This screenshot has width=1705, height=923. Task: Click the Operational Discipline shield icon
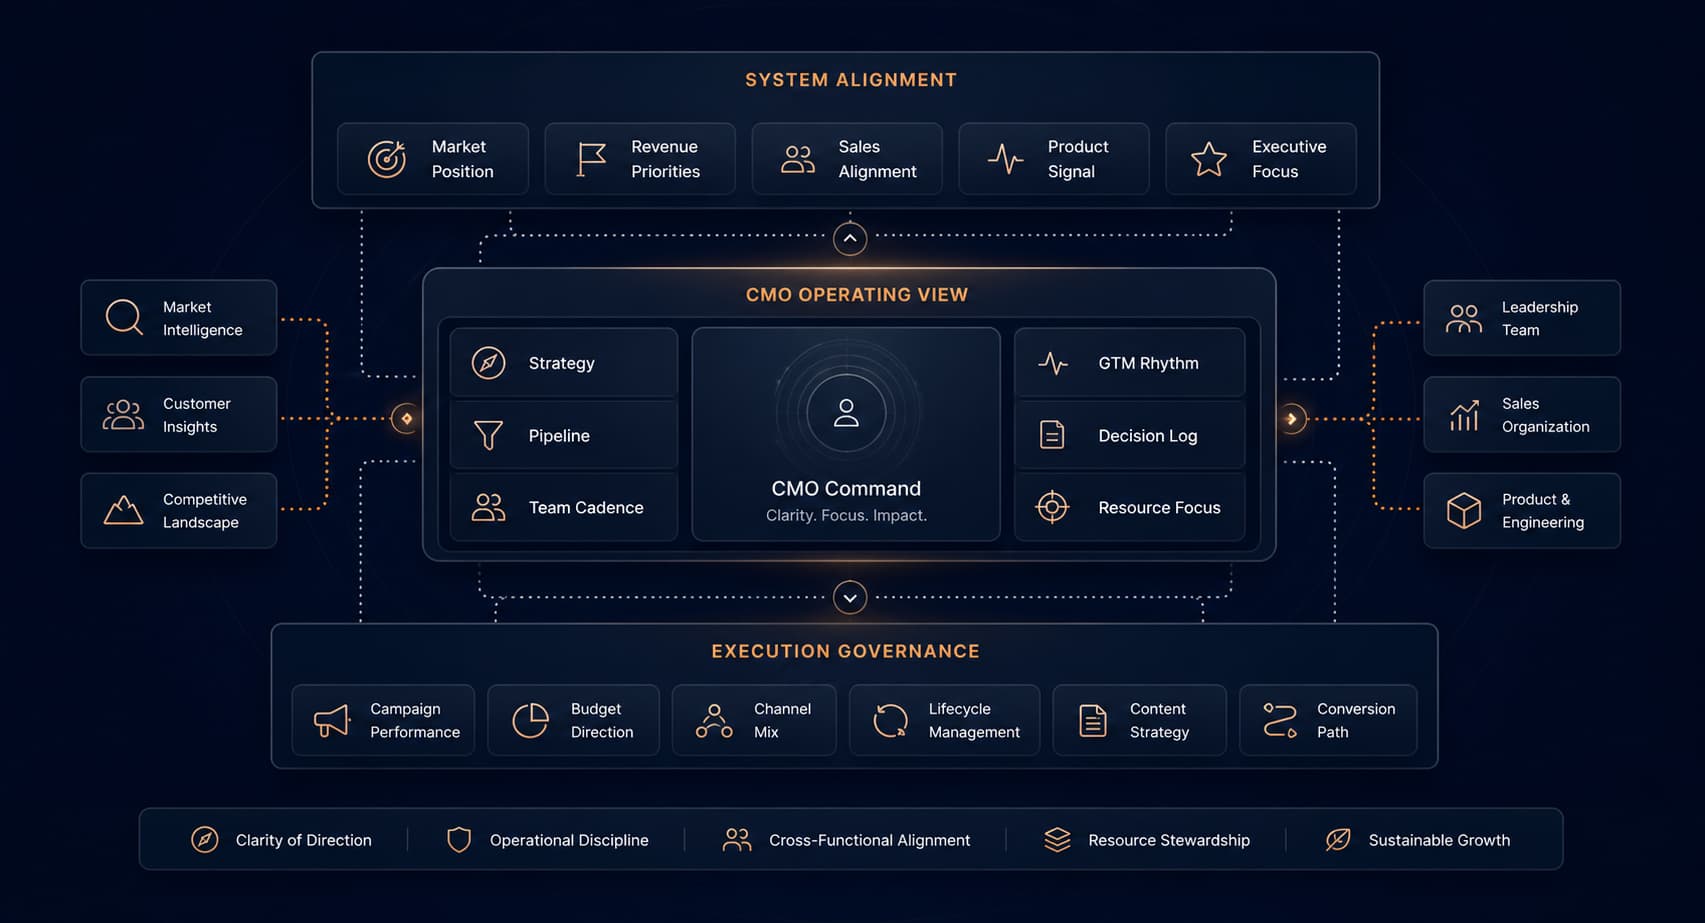(459, 839)
